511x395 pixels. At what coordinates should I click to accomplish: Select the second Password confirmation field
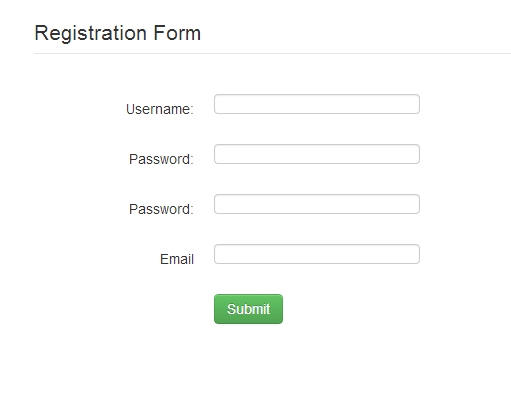pos(317,204)
